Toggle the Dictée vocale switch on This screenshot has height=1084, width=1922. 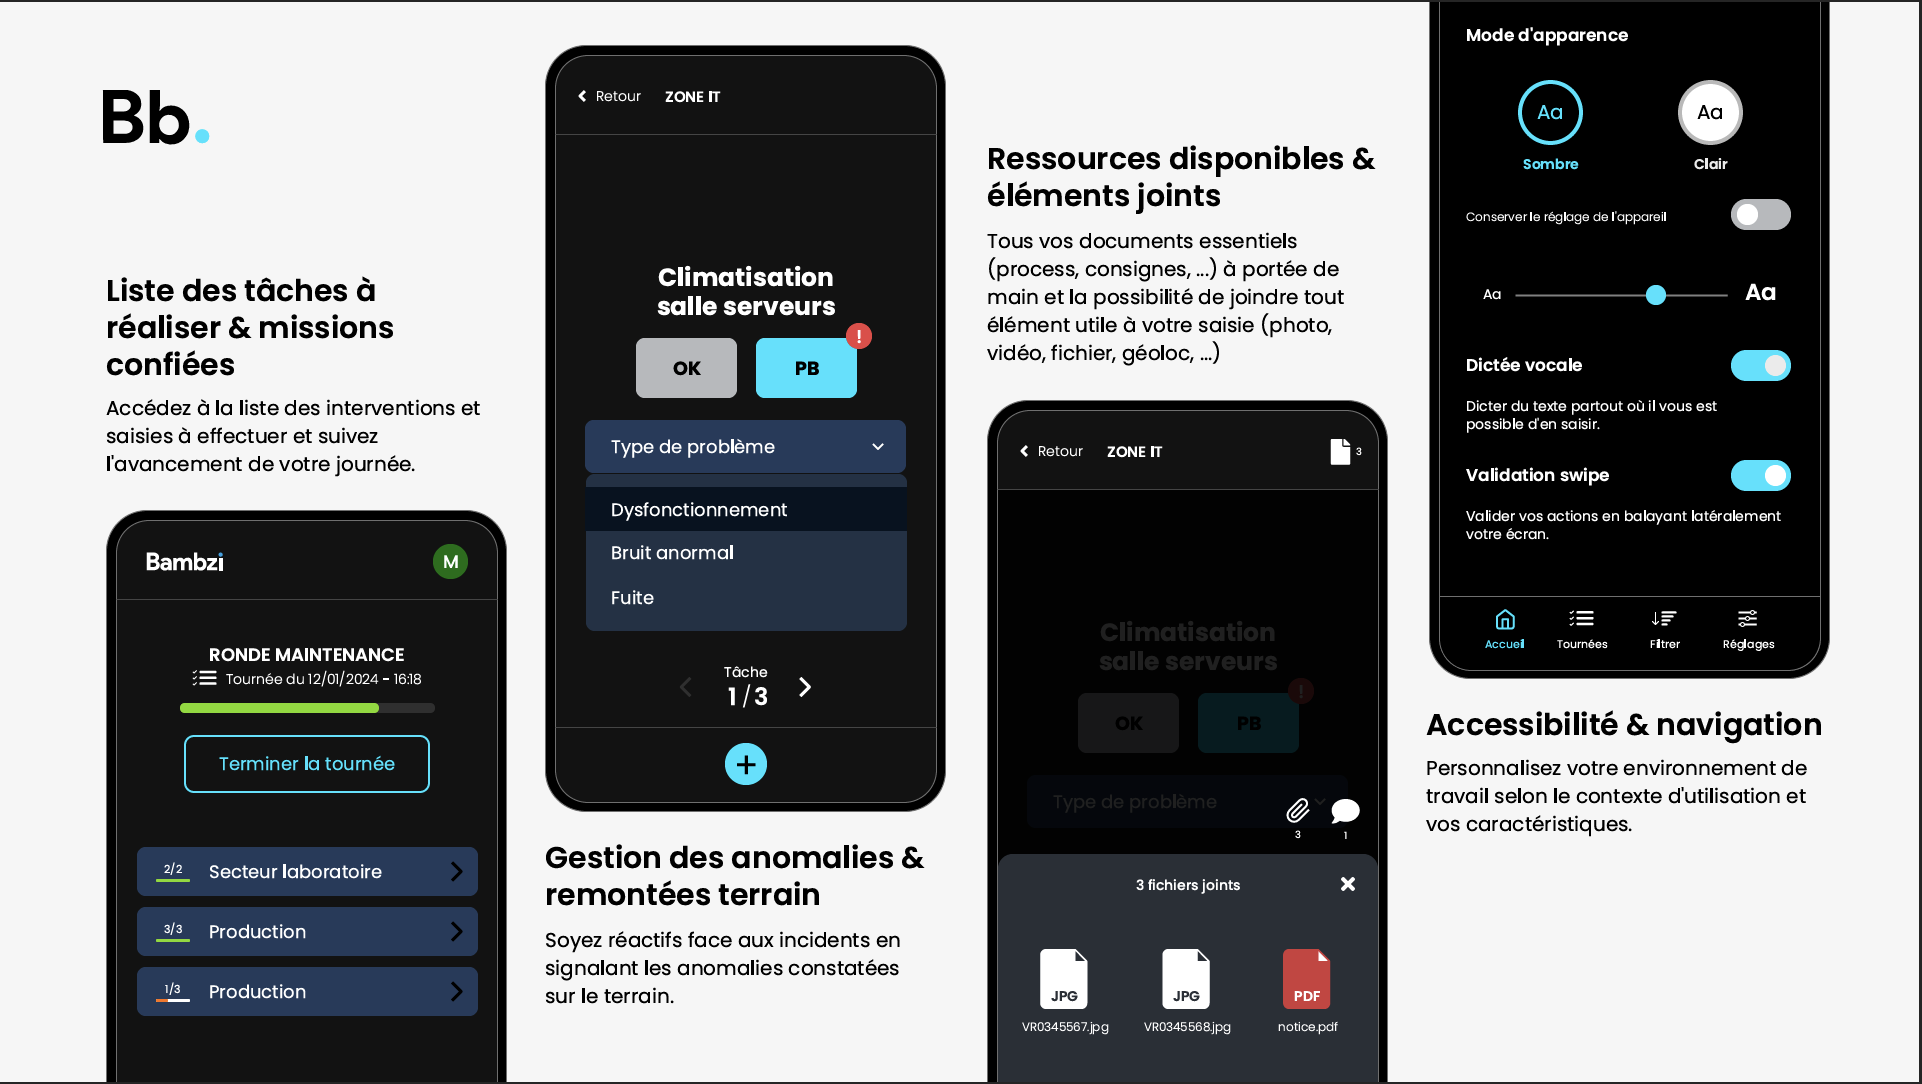(1760, 366)
